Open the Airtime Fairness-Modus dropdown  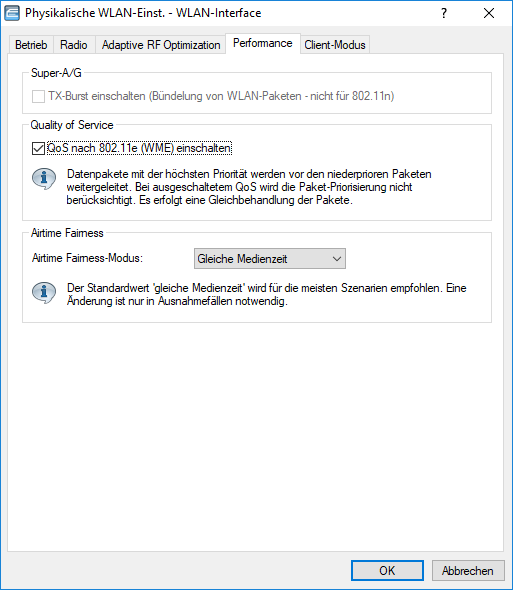269,259
